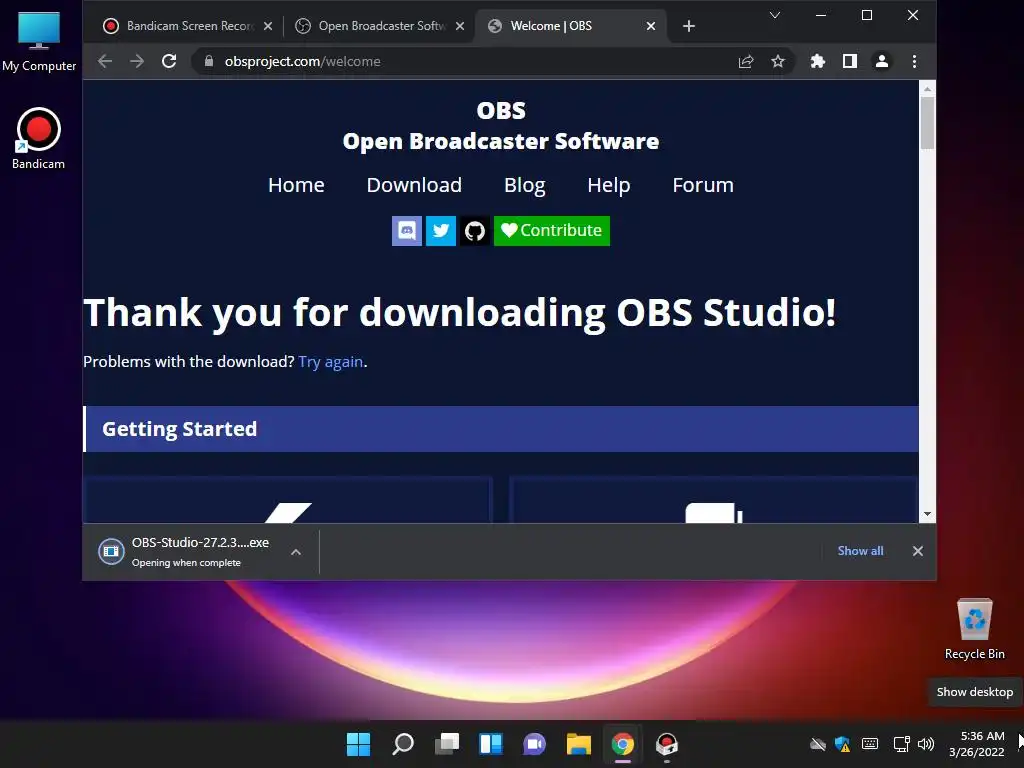The width and height of the screenshot is (1024, 768).
Task: Open the Forum navigation link
Action: 703,185
